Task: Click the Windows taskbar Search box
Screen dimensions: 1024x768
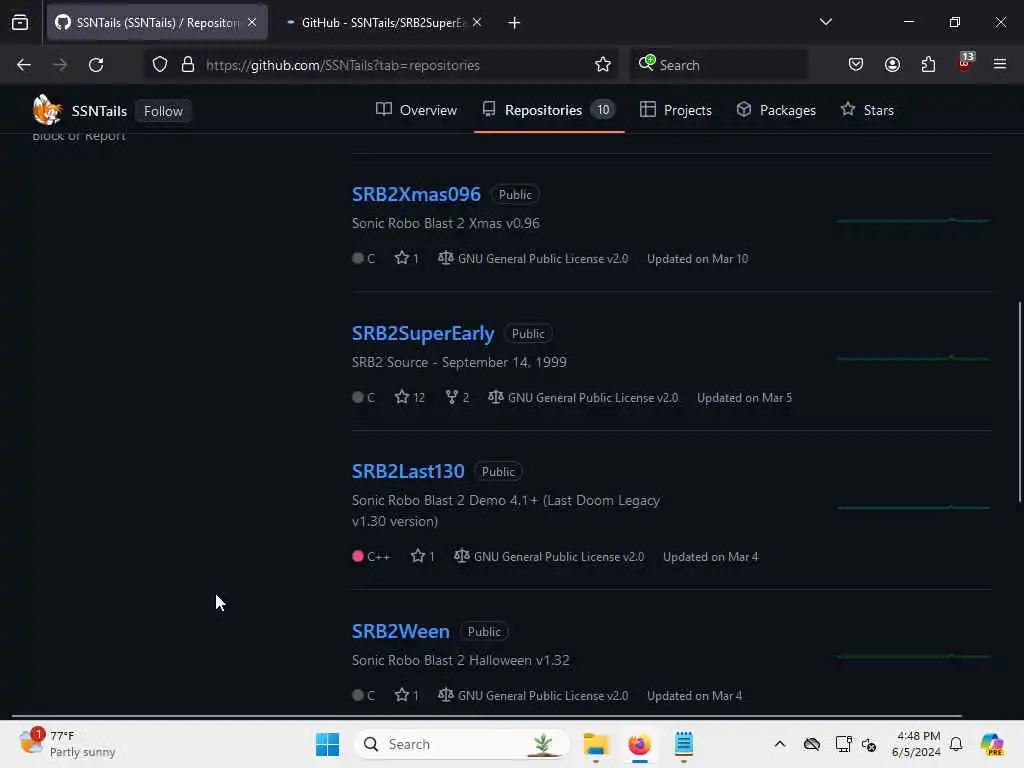Action: point(461,744)
